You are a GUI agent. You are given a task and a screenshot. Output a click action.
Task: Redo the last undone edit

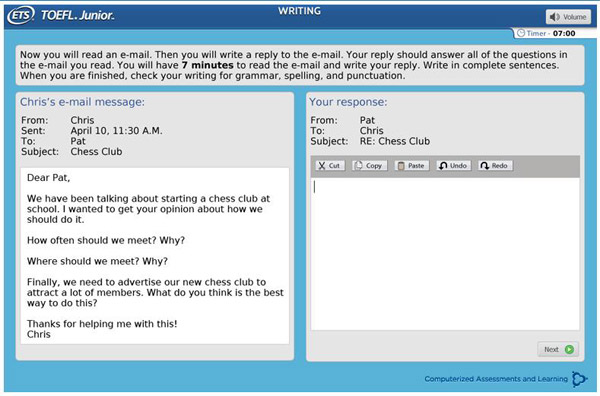[x=495, y=166]
